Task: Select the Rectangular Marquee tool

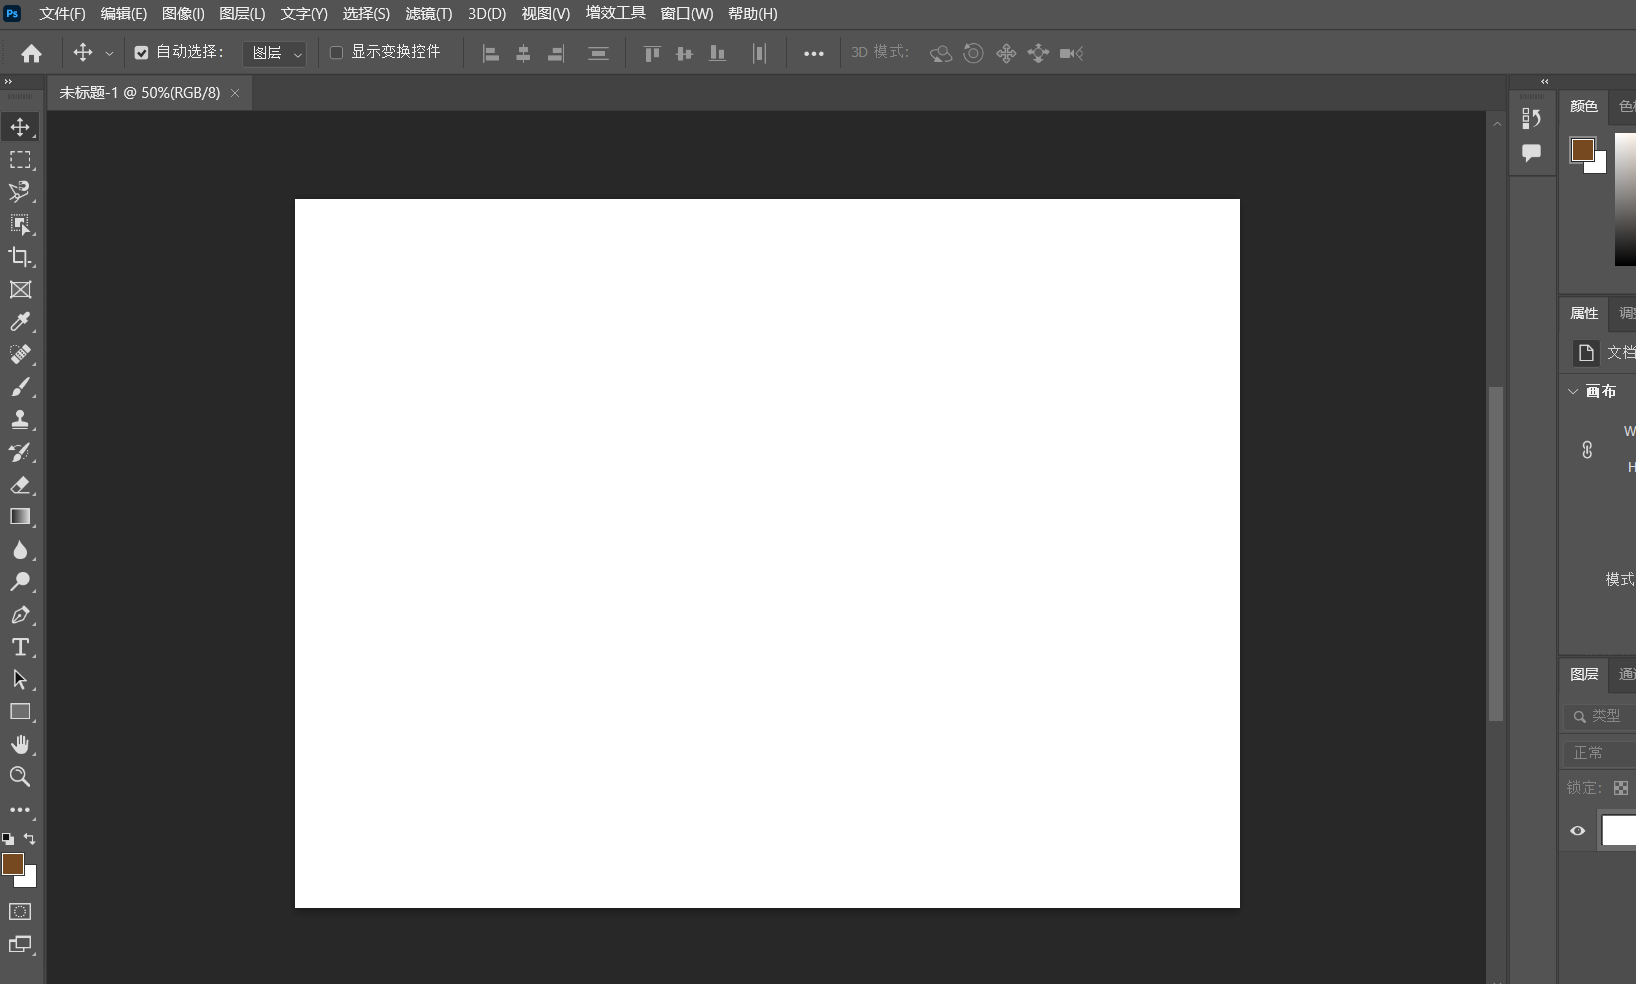Action: pyautogui.click(x=20, y=160)
